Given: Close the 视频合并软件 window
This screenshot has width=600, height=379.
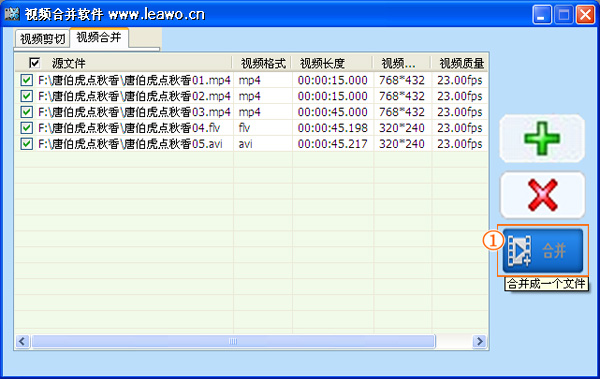Looking at the screenshot, I should (x=585, y=15).
